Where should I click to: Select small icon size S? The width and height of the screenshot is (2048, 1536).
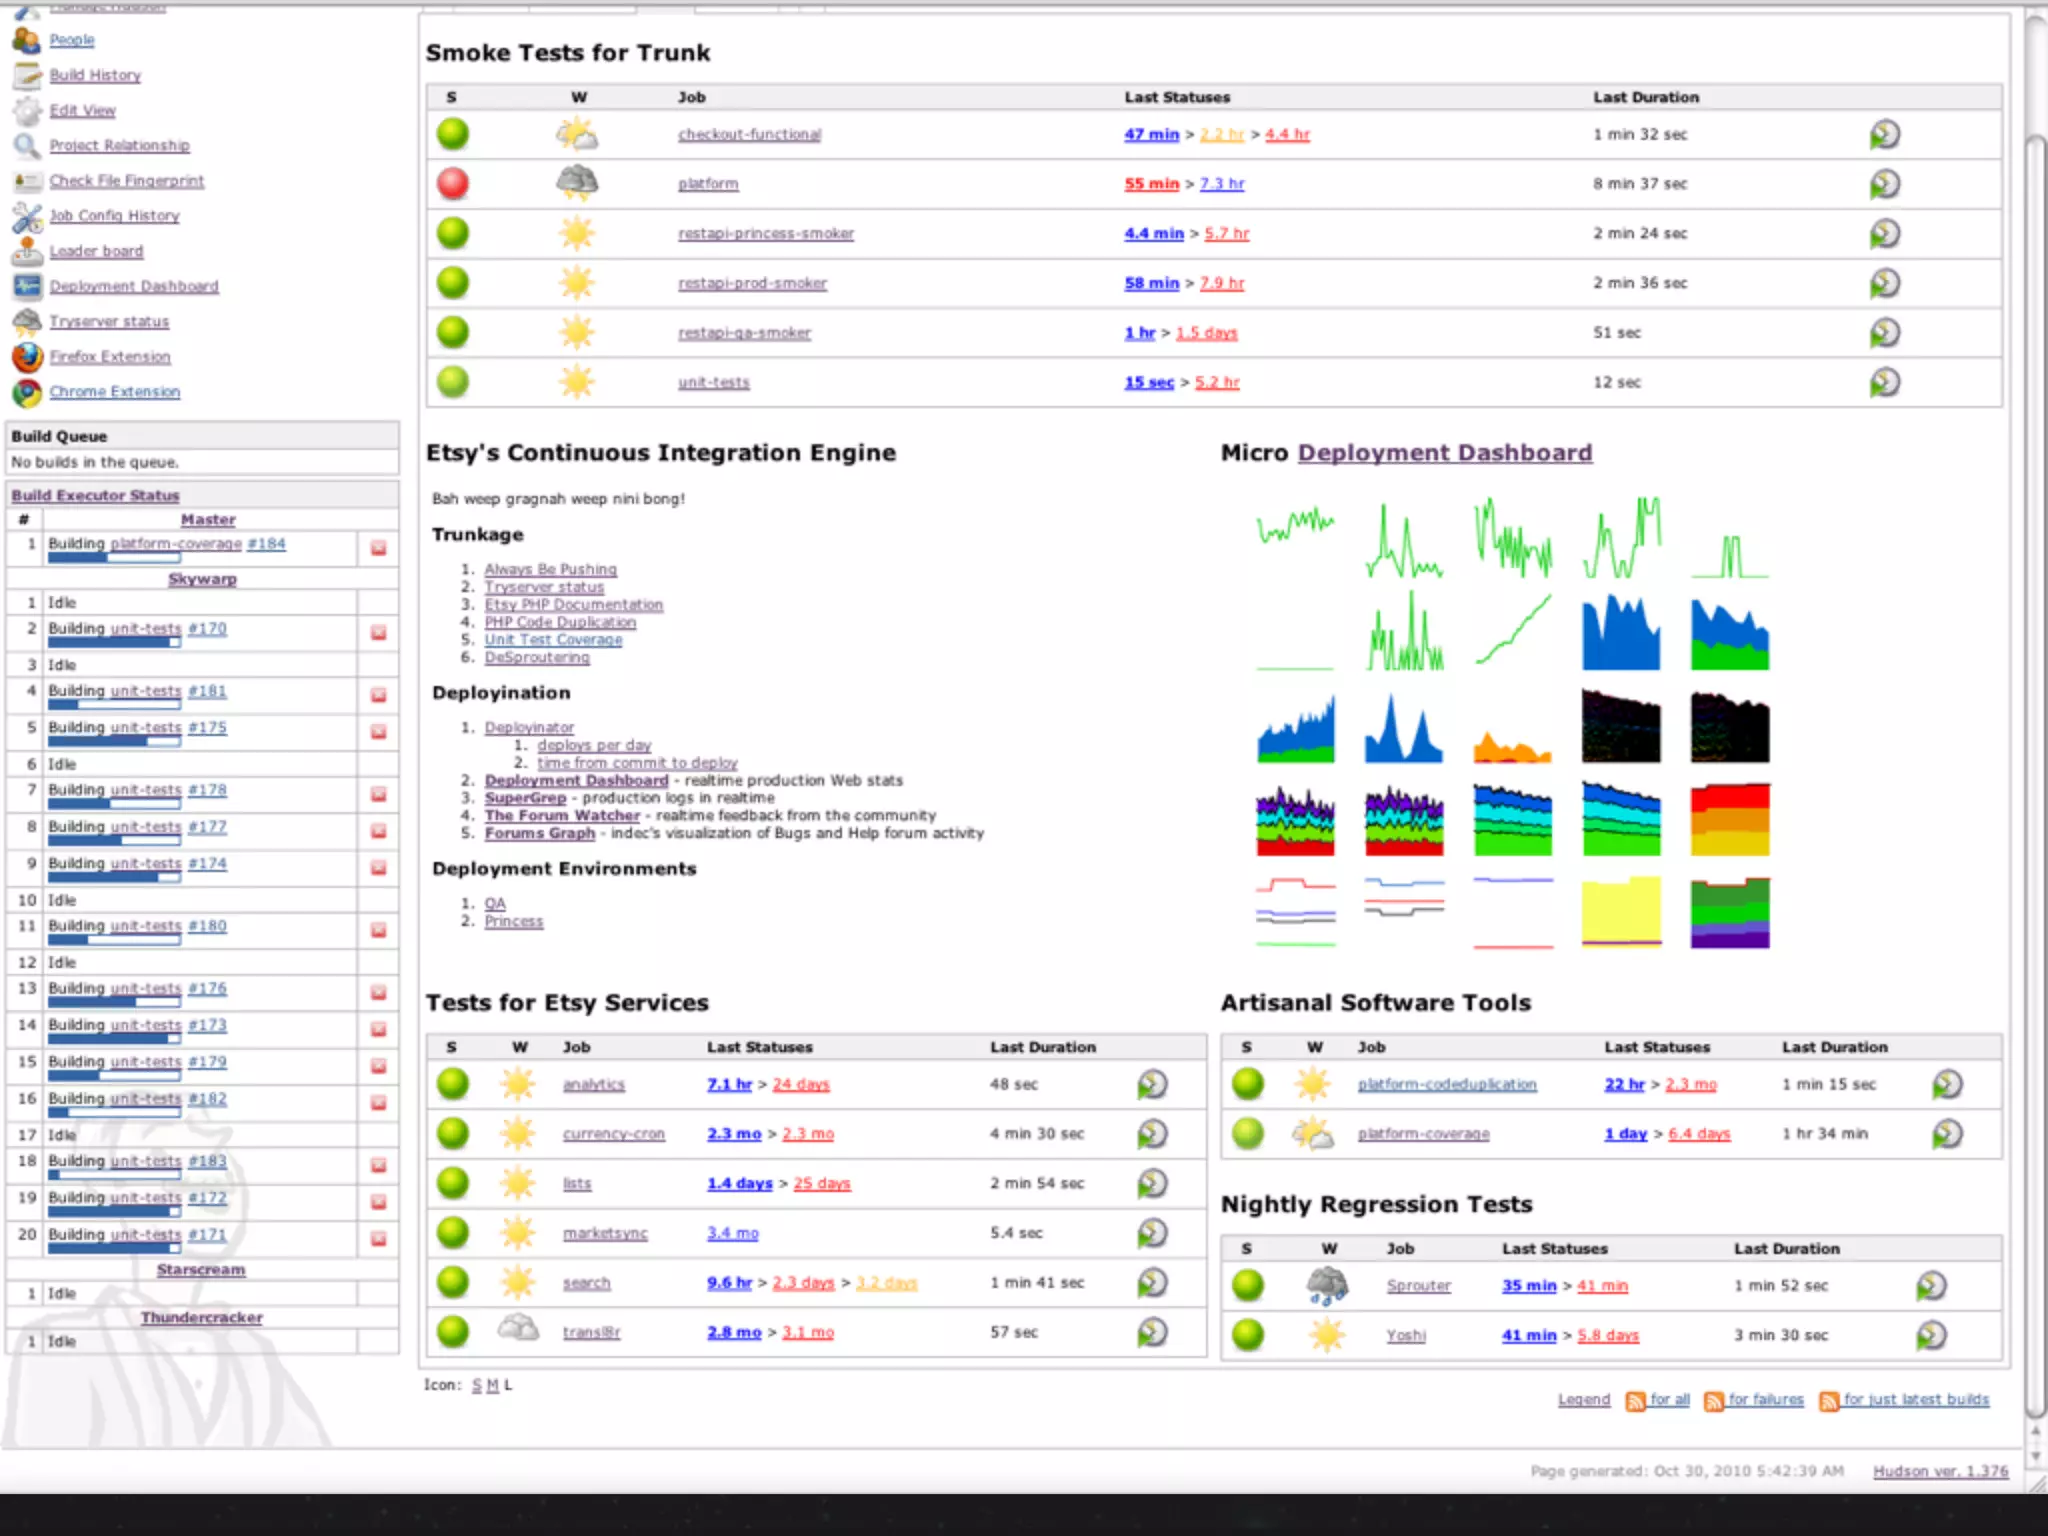pos(477,1385)
